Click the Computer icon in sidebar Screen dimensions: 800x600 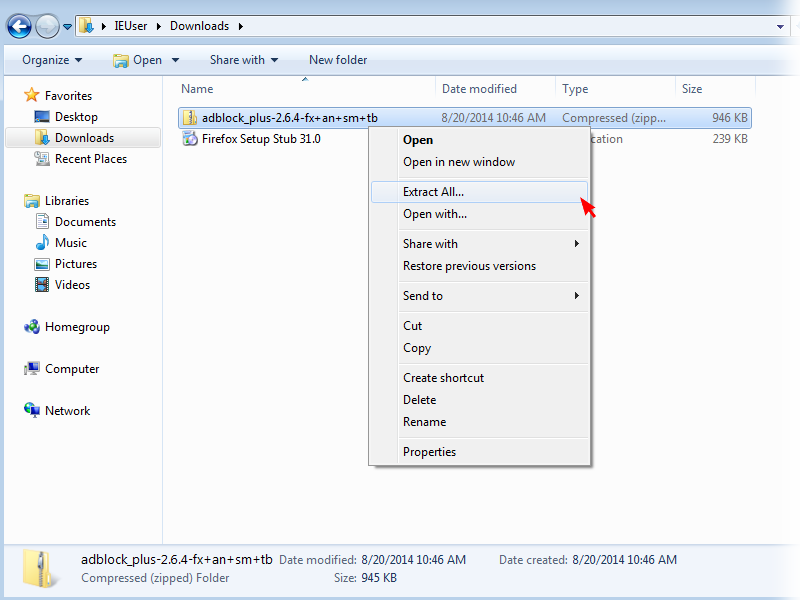[32, 368]
